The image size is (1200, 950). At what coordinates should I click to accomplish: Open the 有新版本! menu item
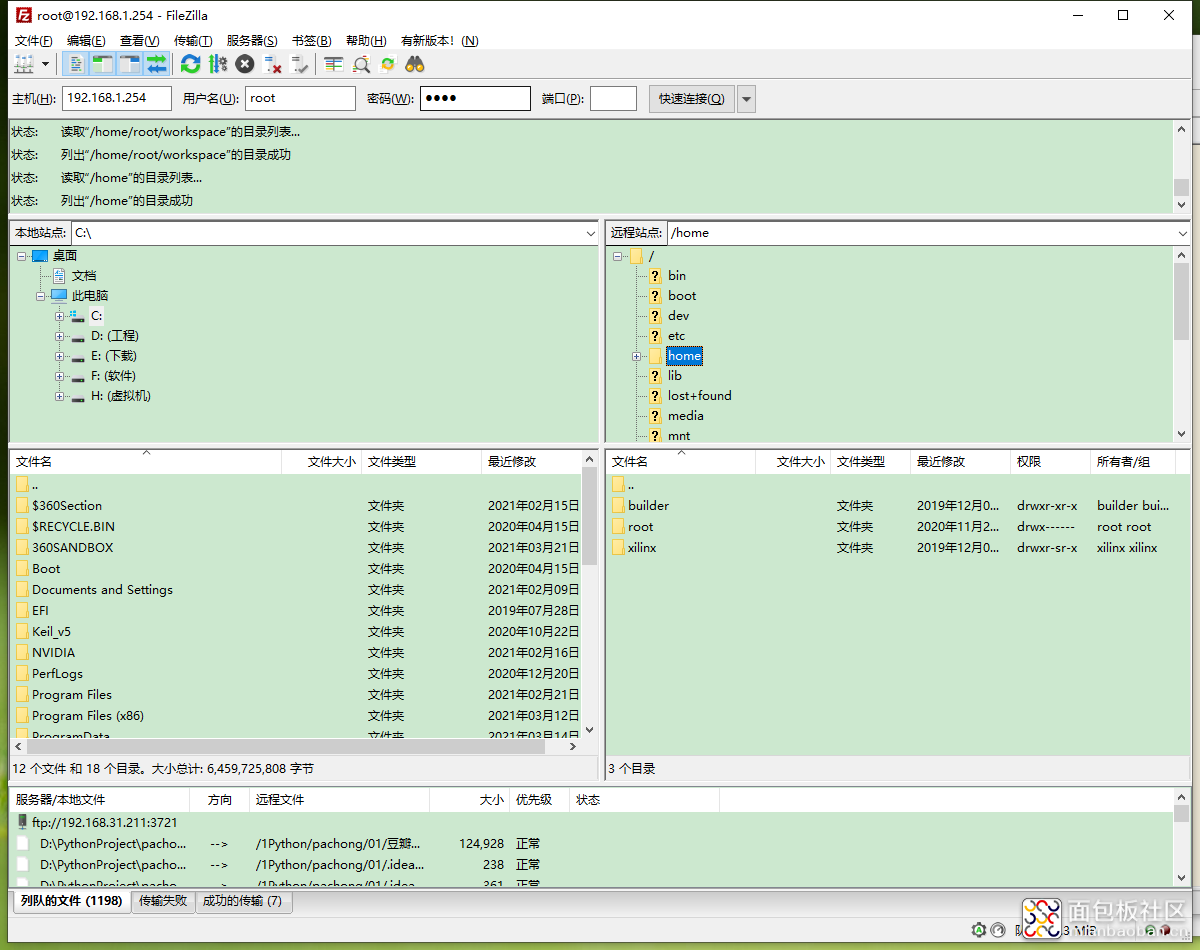(439, 41)
